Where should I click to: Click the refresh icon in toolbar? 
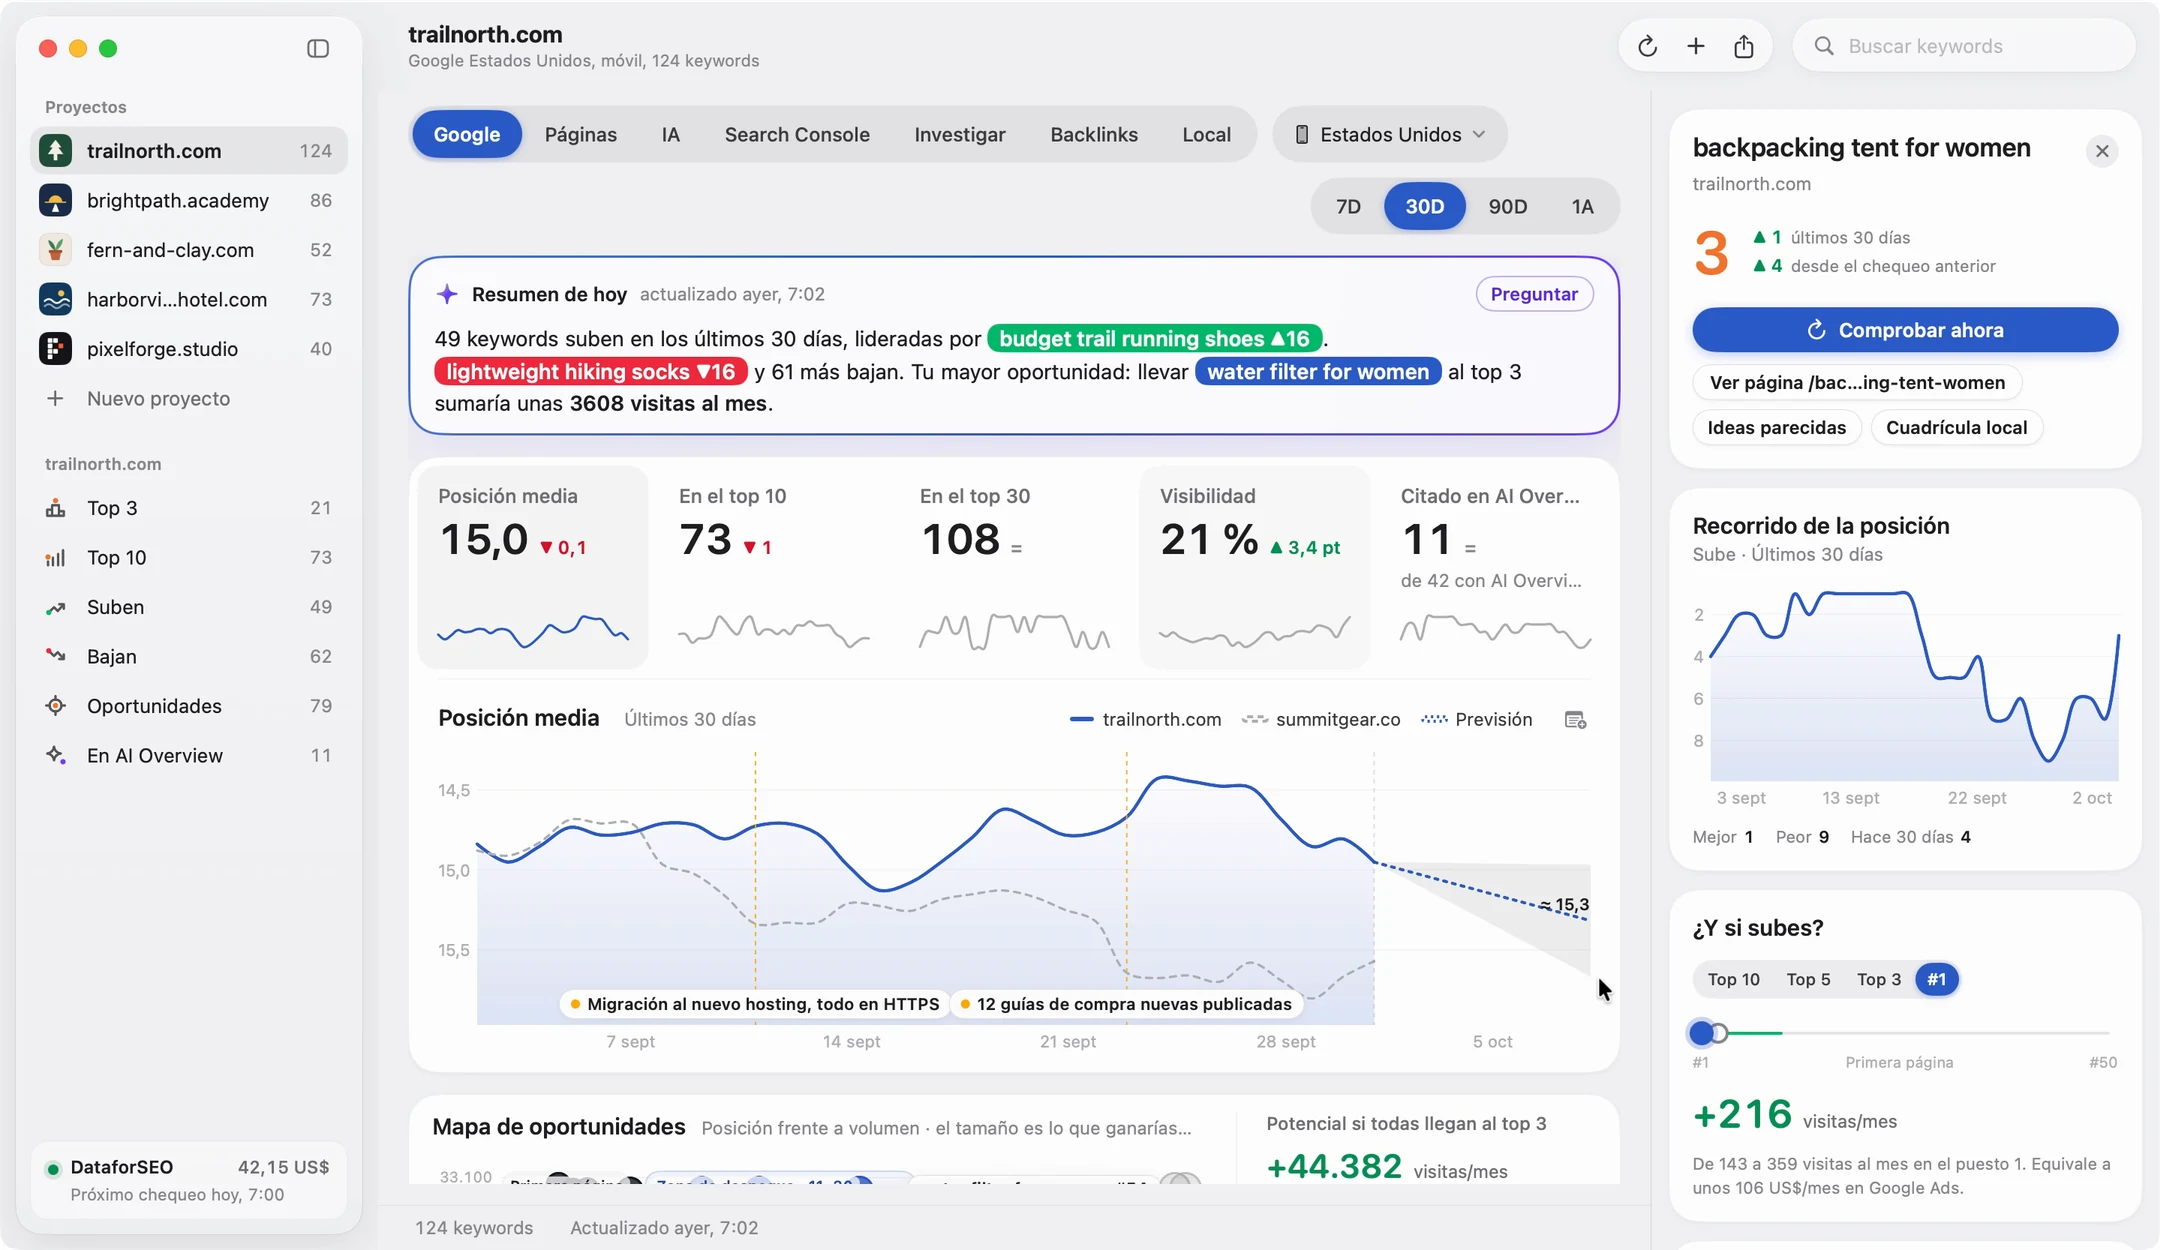pyautogui.click(x=1647, y=46)
